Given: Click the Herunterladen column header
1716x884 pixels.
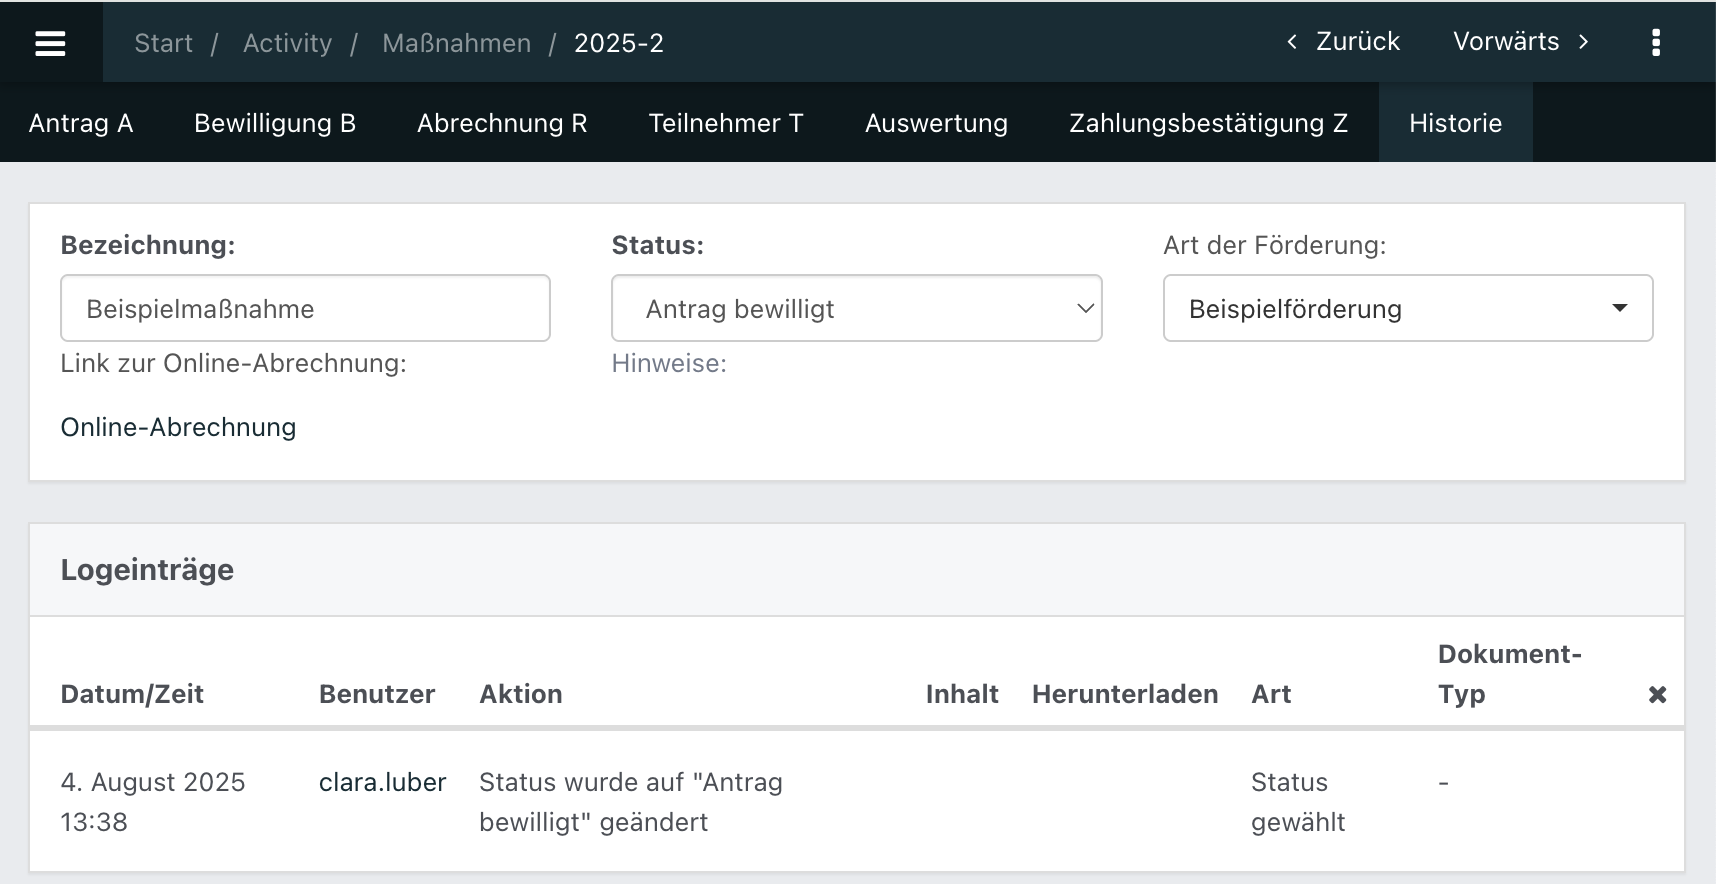Looking at the screenshot, I should (x=1125, y=694).
